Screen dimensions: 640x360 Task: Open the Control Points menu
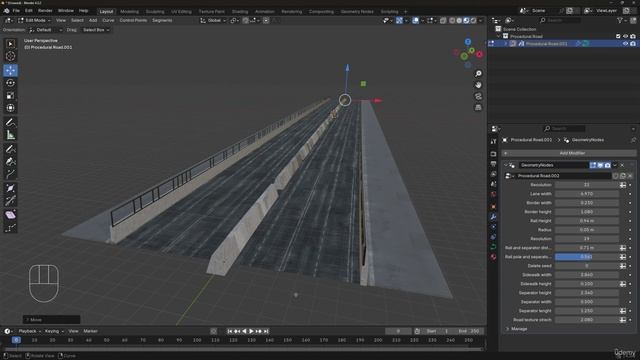pos(133,20)
